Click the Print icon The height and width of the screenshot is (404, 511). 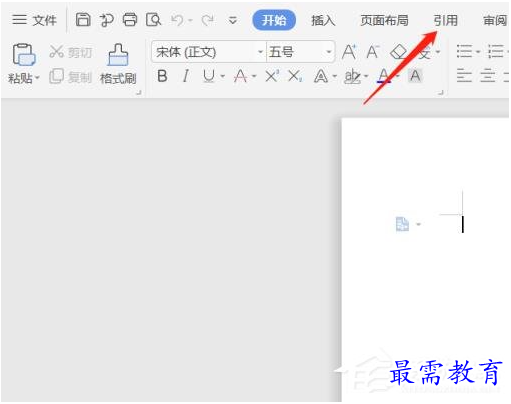tap(130, 20)
